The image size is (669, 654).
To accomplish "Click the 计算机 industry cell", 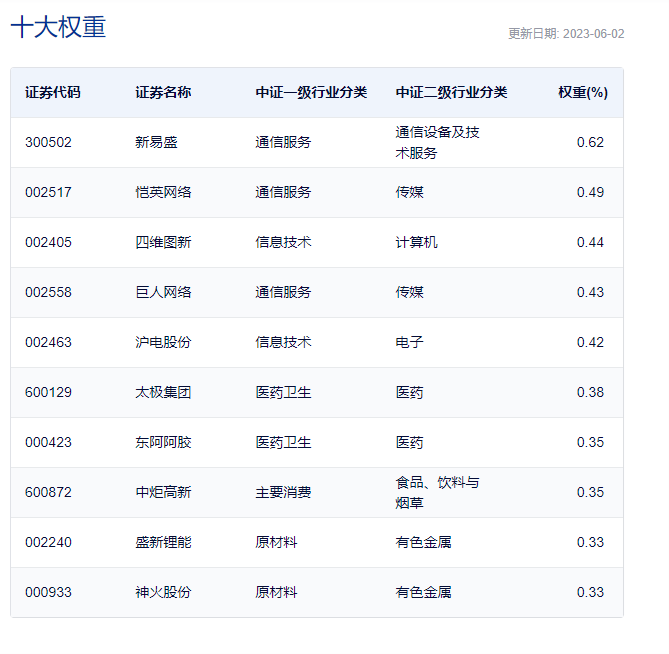I will pos(416,242).
